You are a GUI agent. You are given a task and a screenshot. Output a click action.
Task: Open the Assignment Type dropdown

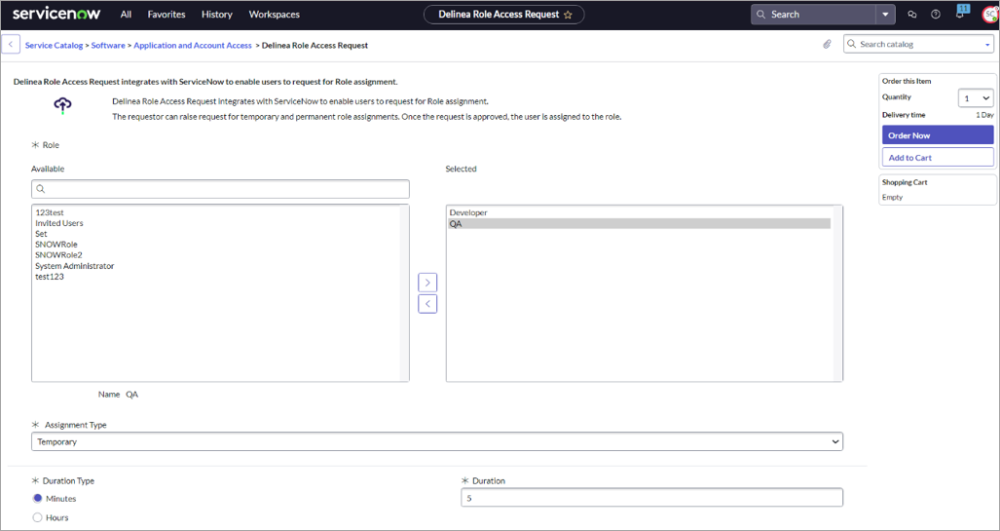click(x=437, y=441)
